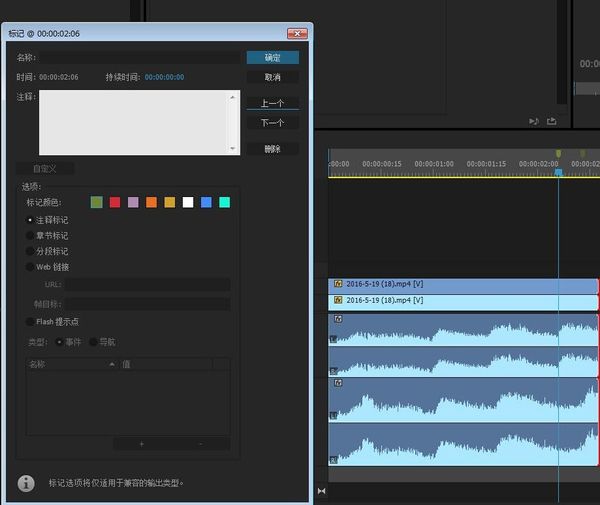600x505 pixels.
Task: Go to previous marker with 上一个
Action: click(x=272, y=103)
